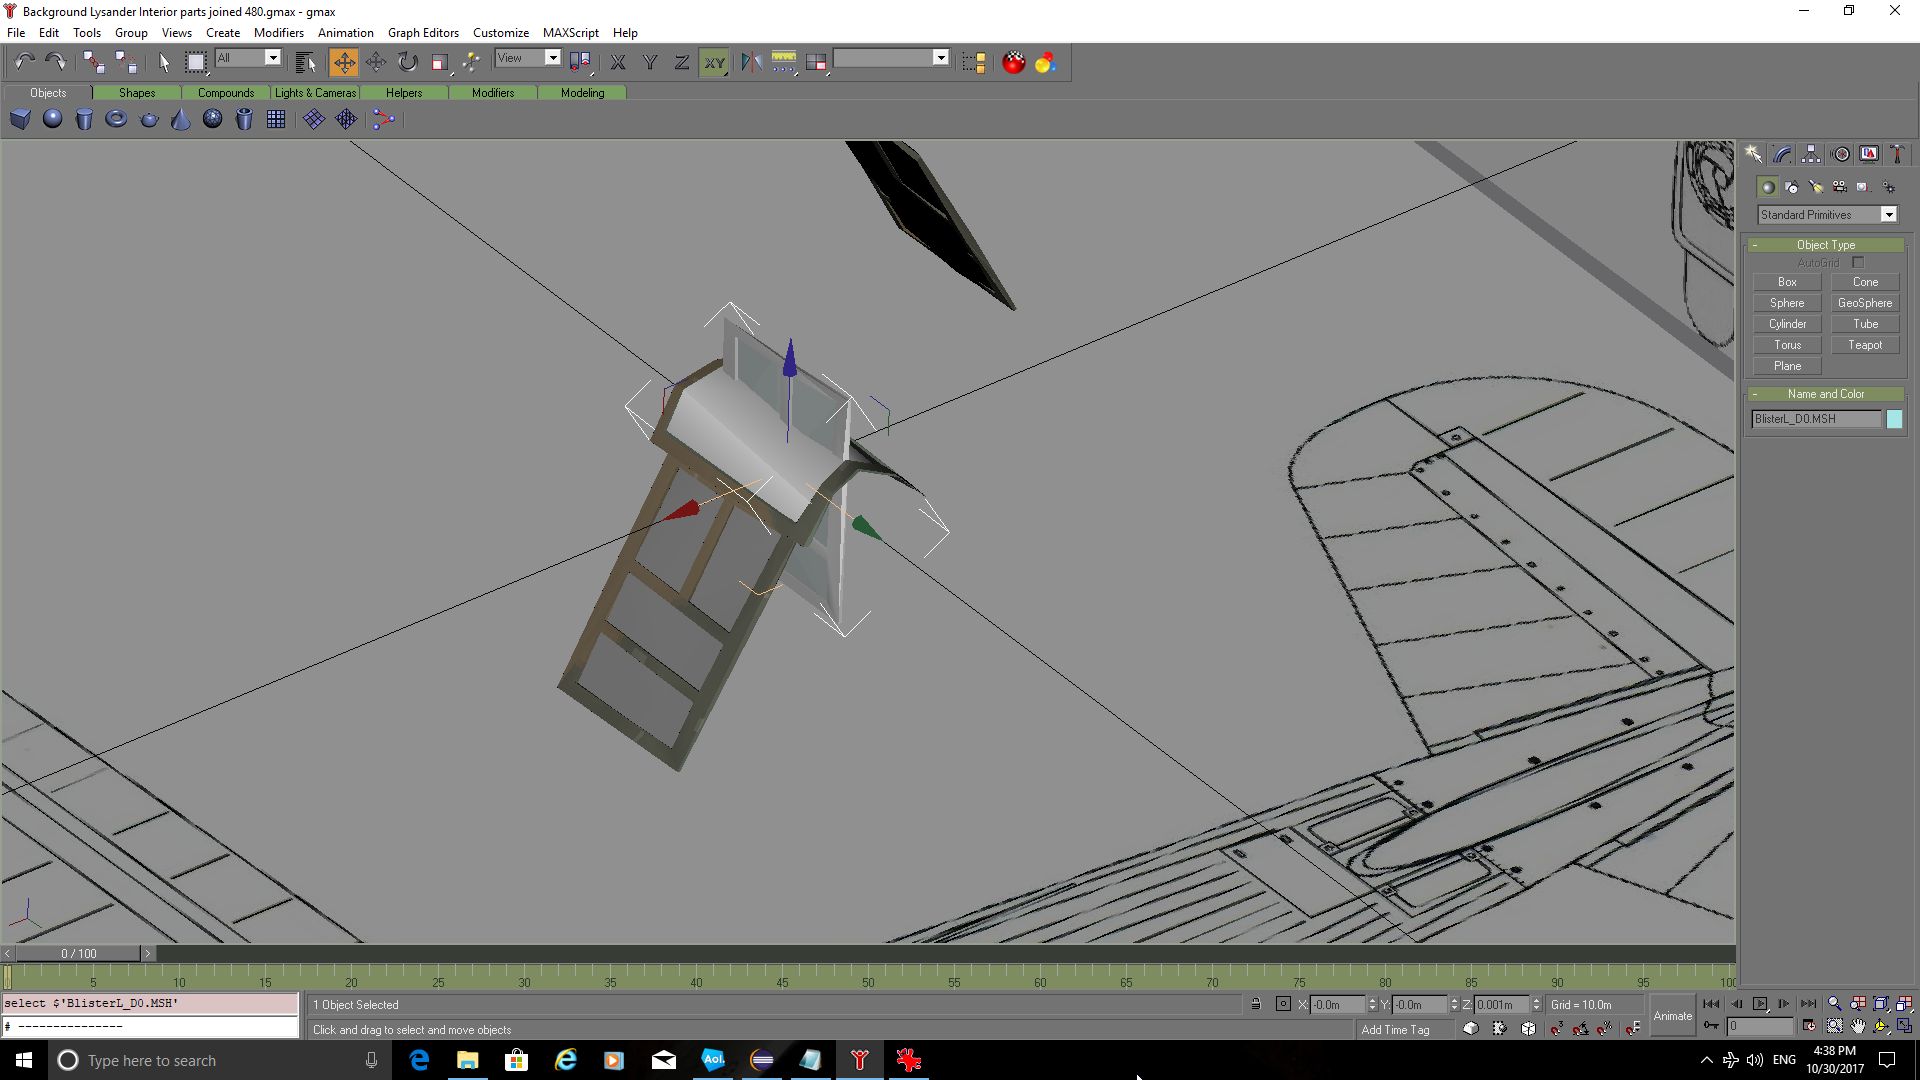Click the GeoSphere object type button

(1864, 303)
